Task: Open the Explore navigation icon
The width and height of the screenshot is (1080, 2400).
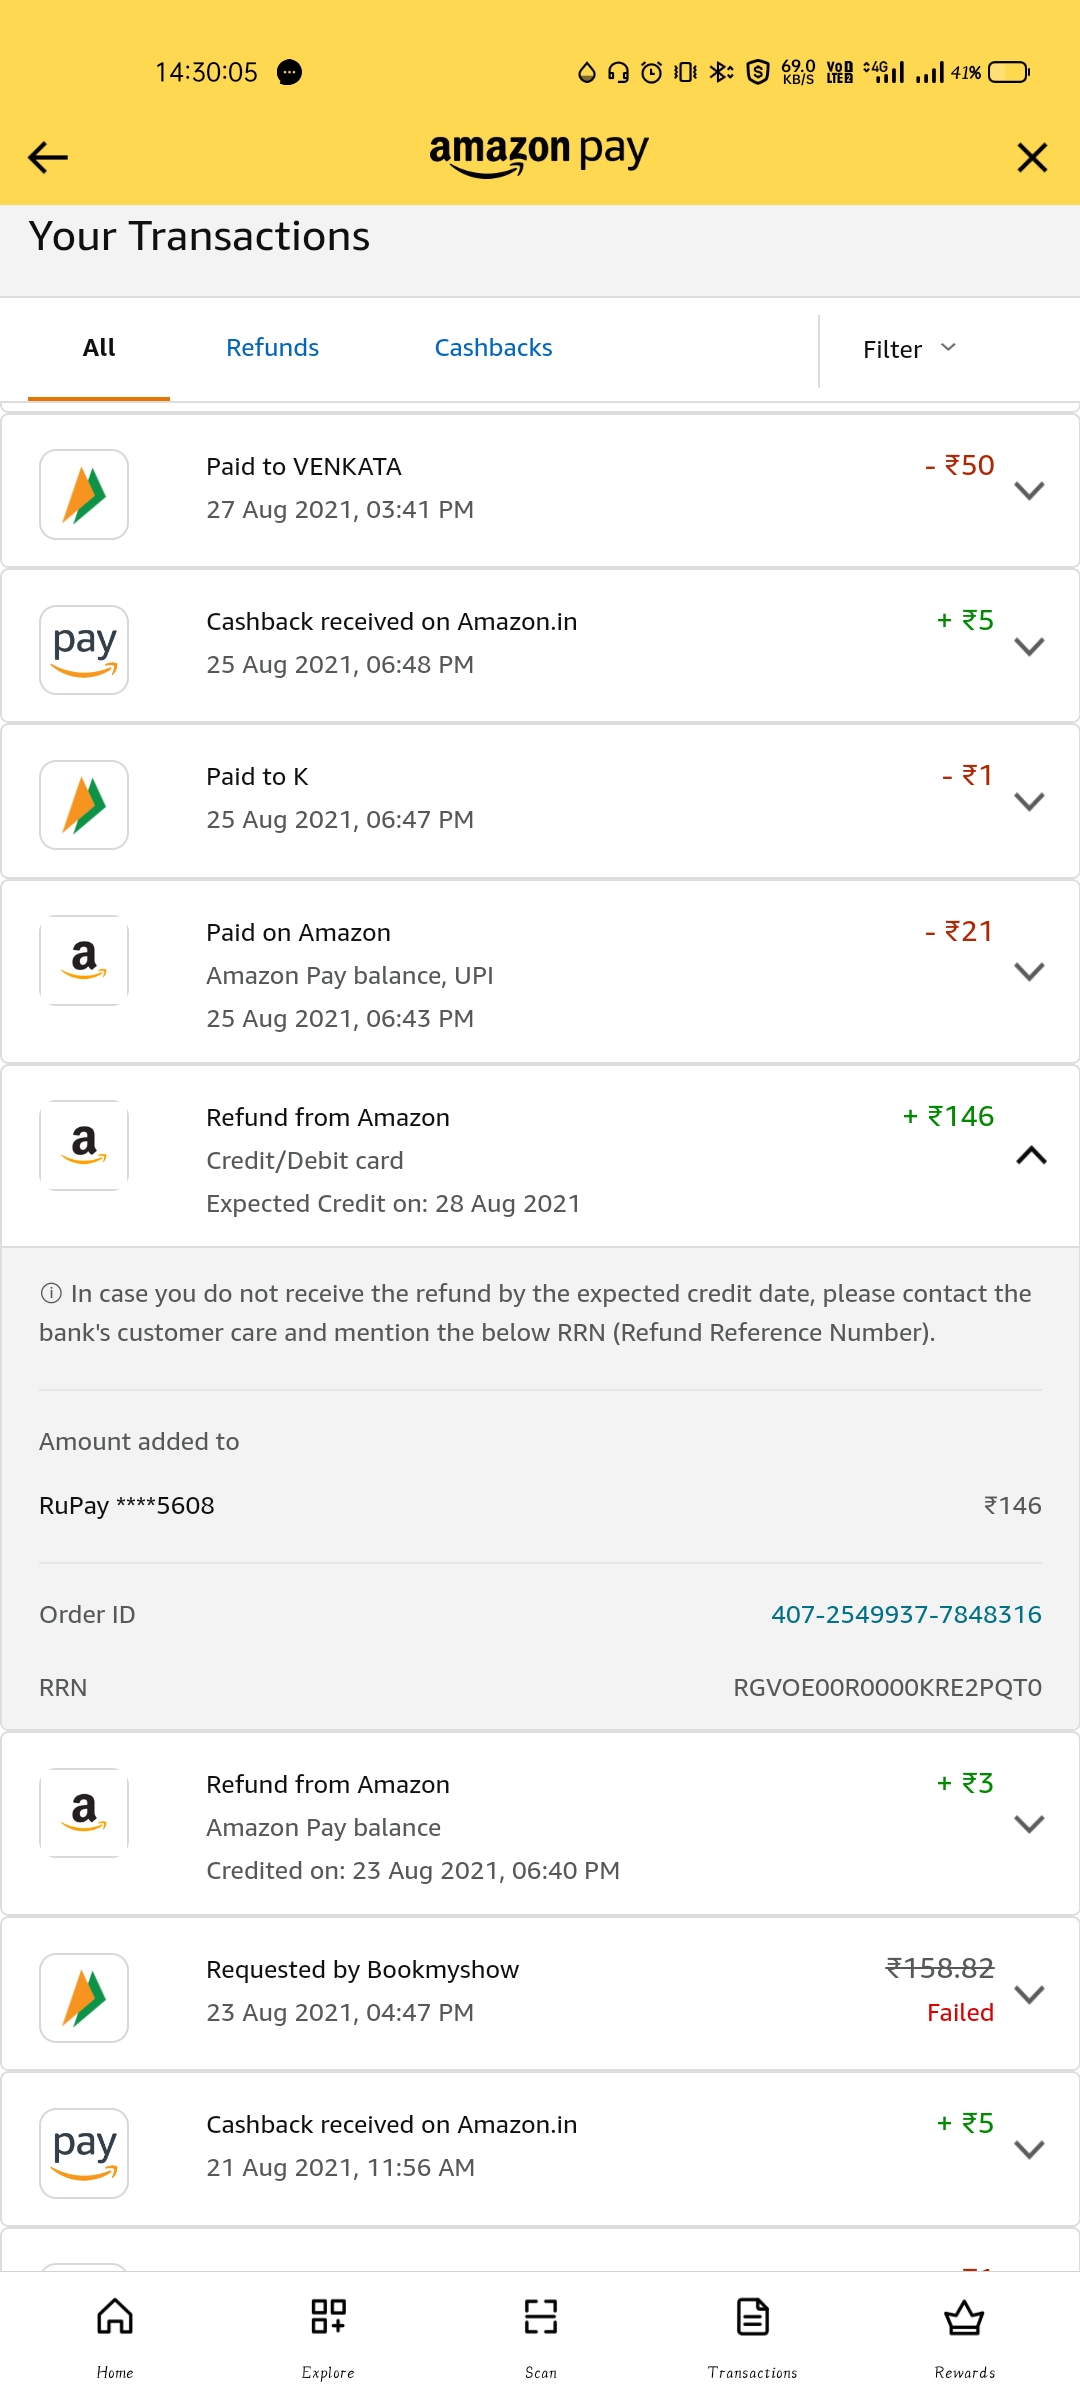Action: point(328,2317)
